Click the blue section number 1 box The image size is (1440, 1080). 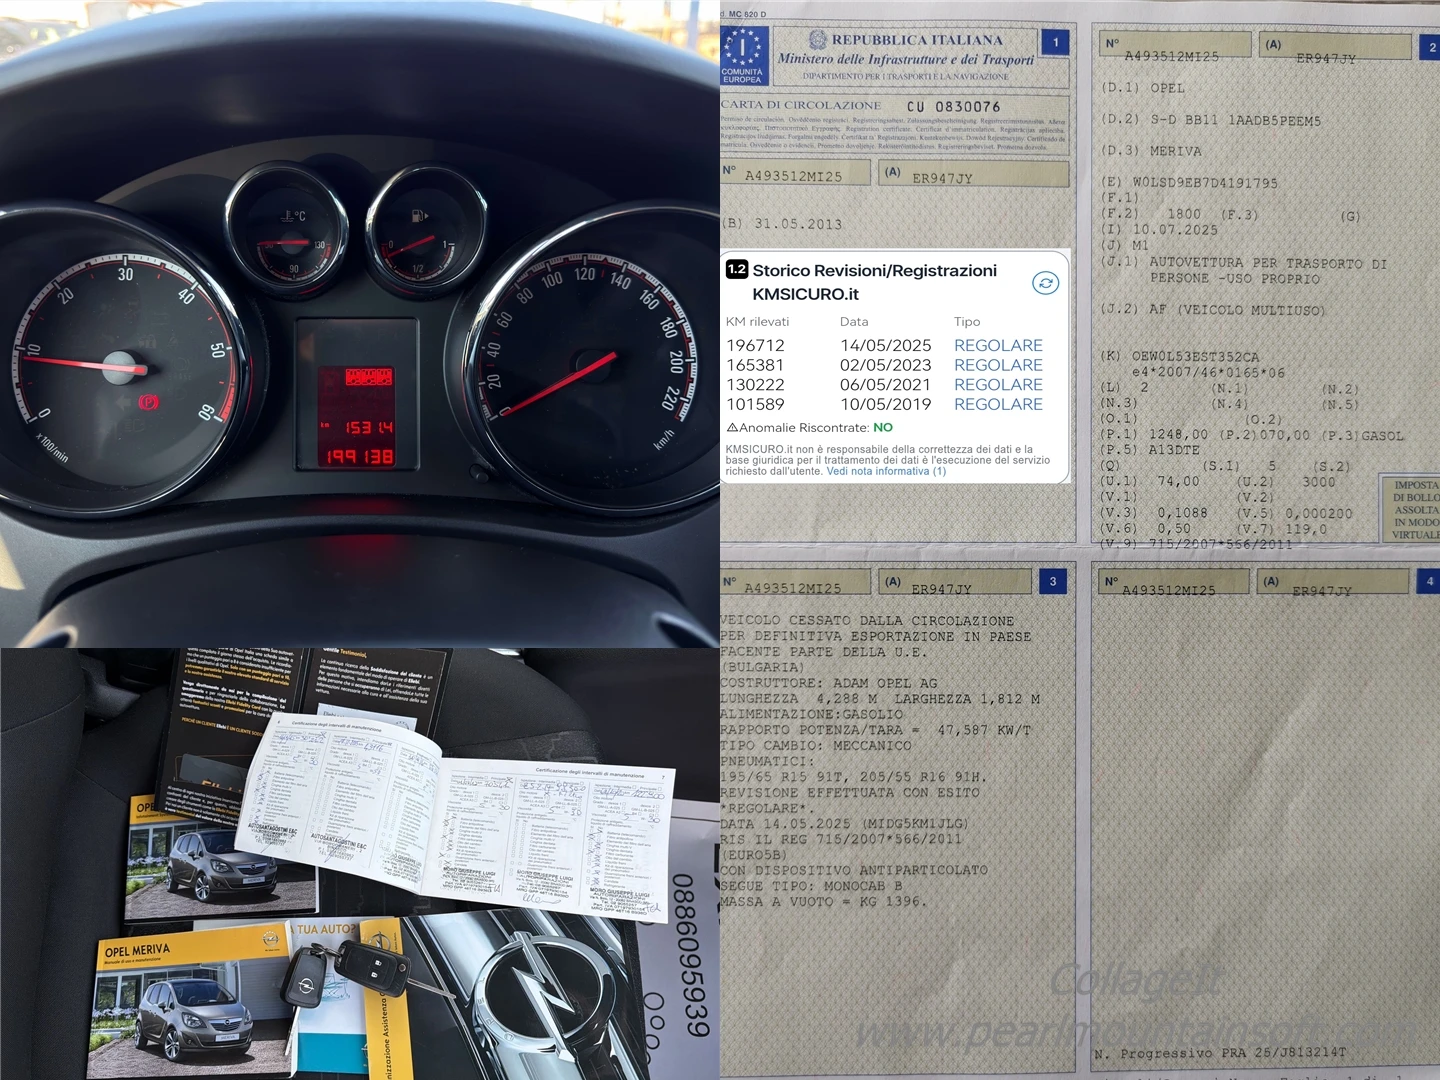(x=1055, y=42)
